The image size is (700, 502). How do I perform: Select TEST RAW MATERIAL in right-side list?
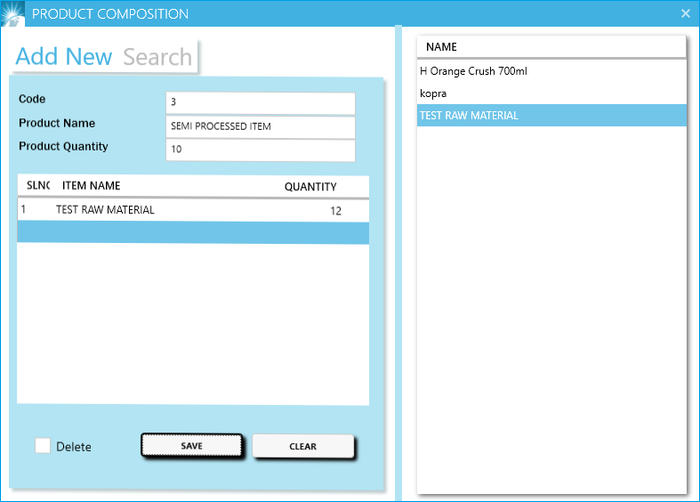click(469, 116)
